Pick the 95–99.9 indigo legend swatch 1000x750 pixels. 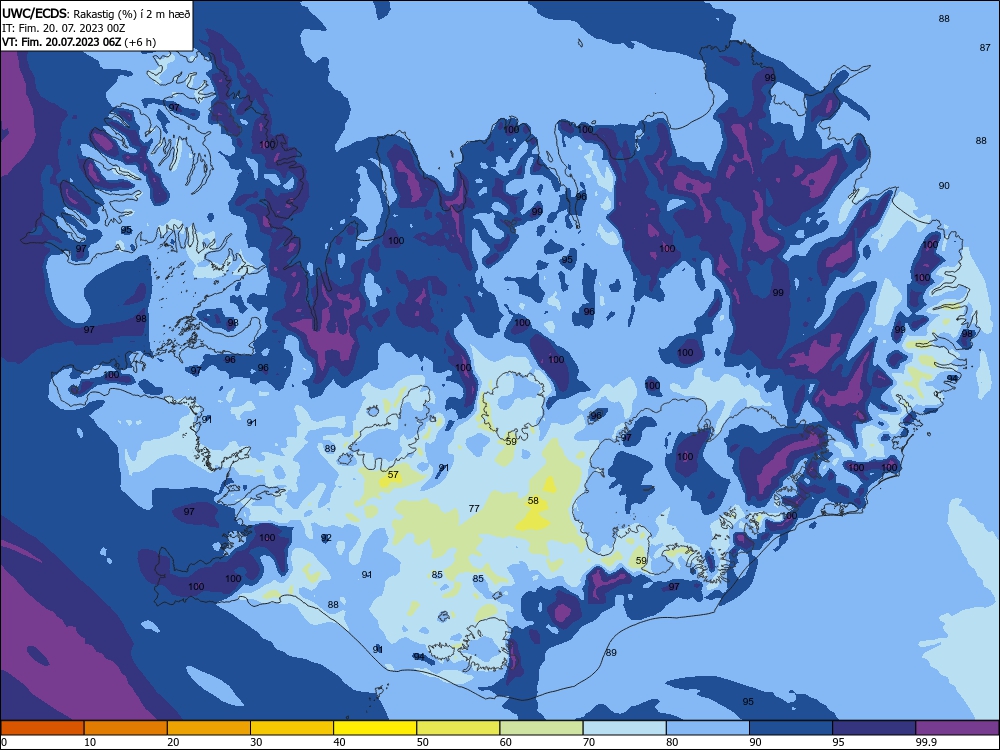[874, 728]
